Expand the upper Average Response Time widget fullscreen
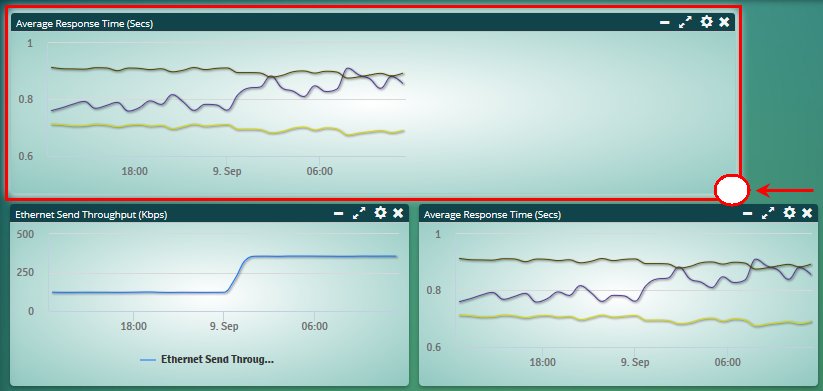The image size is (823, 391). click(x=685, y=22)
